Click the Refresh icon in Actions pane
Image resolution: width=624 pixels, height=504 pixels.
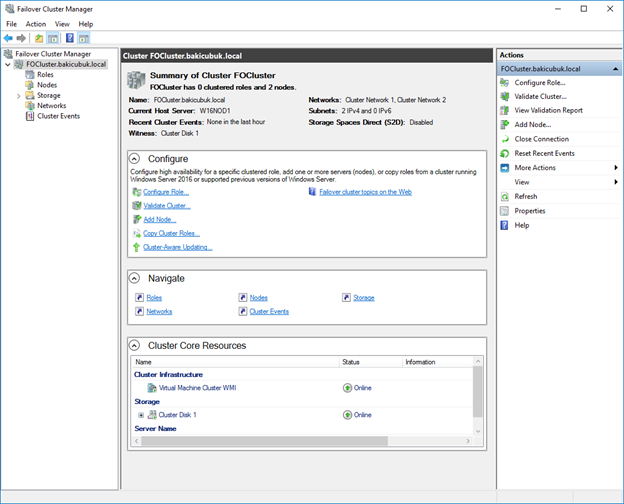click(x=505, y=196)
